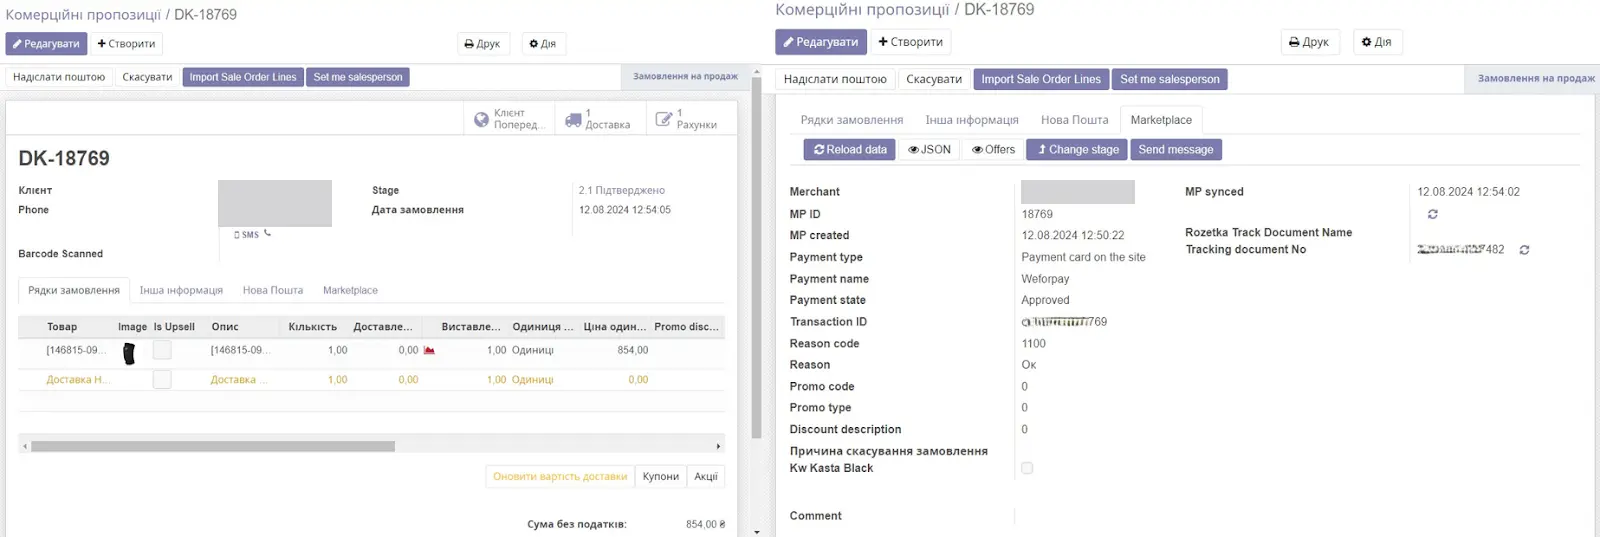Click Замовлення на продаж status in right panel

[x=1536, y=79]
